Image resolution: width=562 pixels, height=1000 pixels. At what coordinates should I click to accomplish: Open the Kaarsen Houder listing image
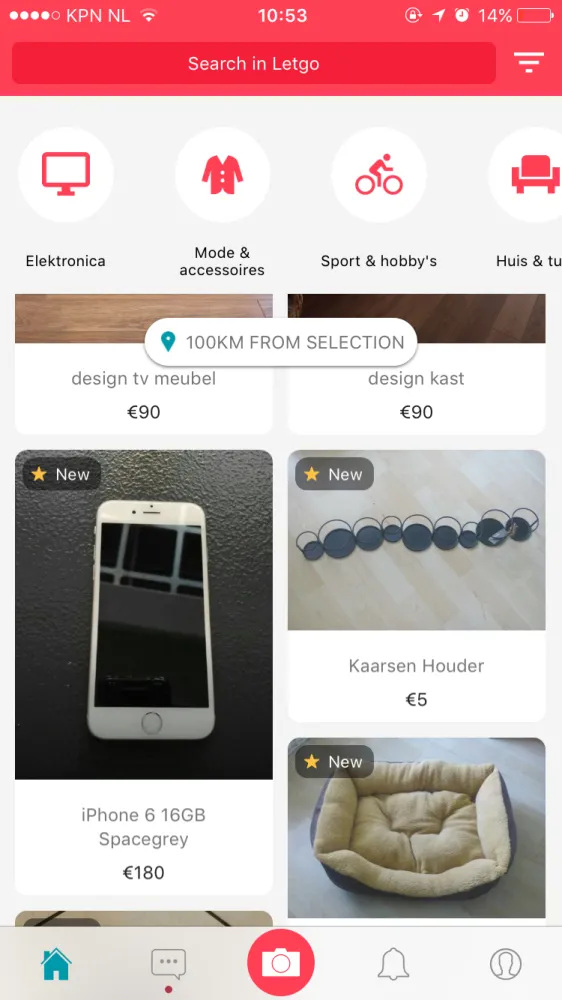[417, 540]
